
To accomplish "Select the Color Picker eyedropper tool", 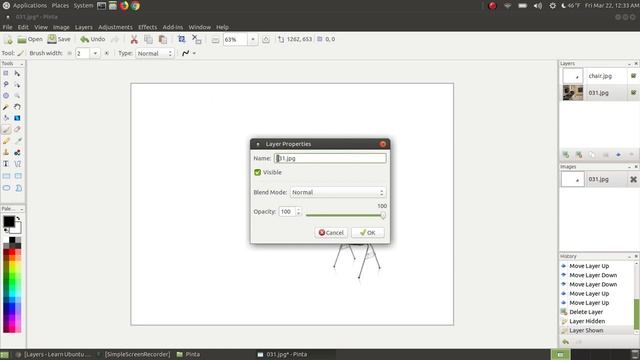I will [x=17, y=141].
